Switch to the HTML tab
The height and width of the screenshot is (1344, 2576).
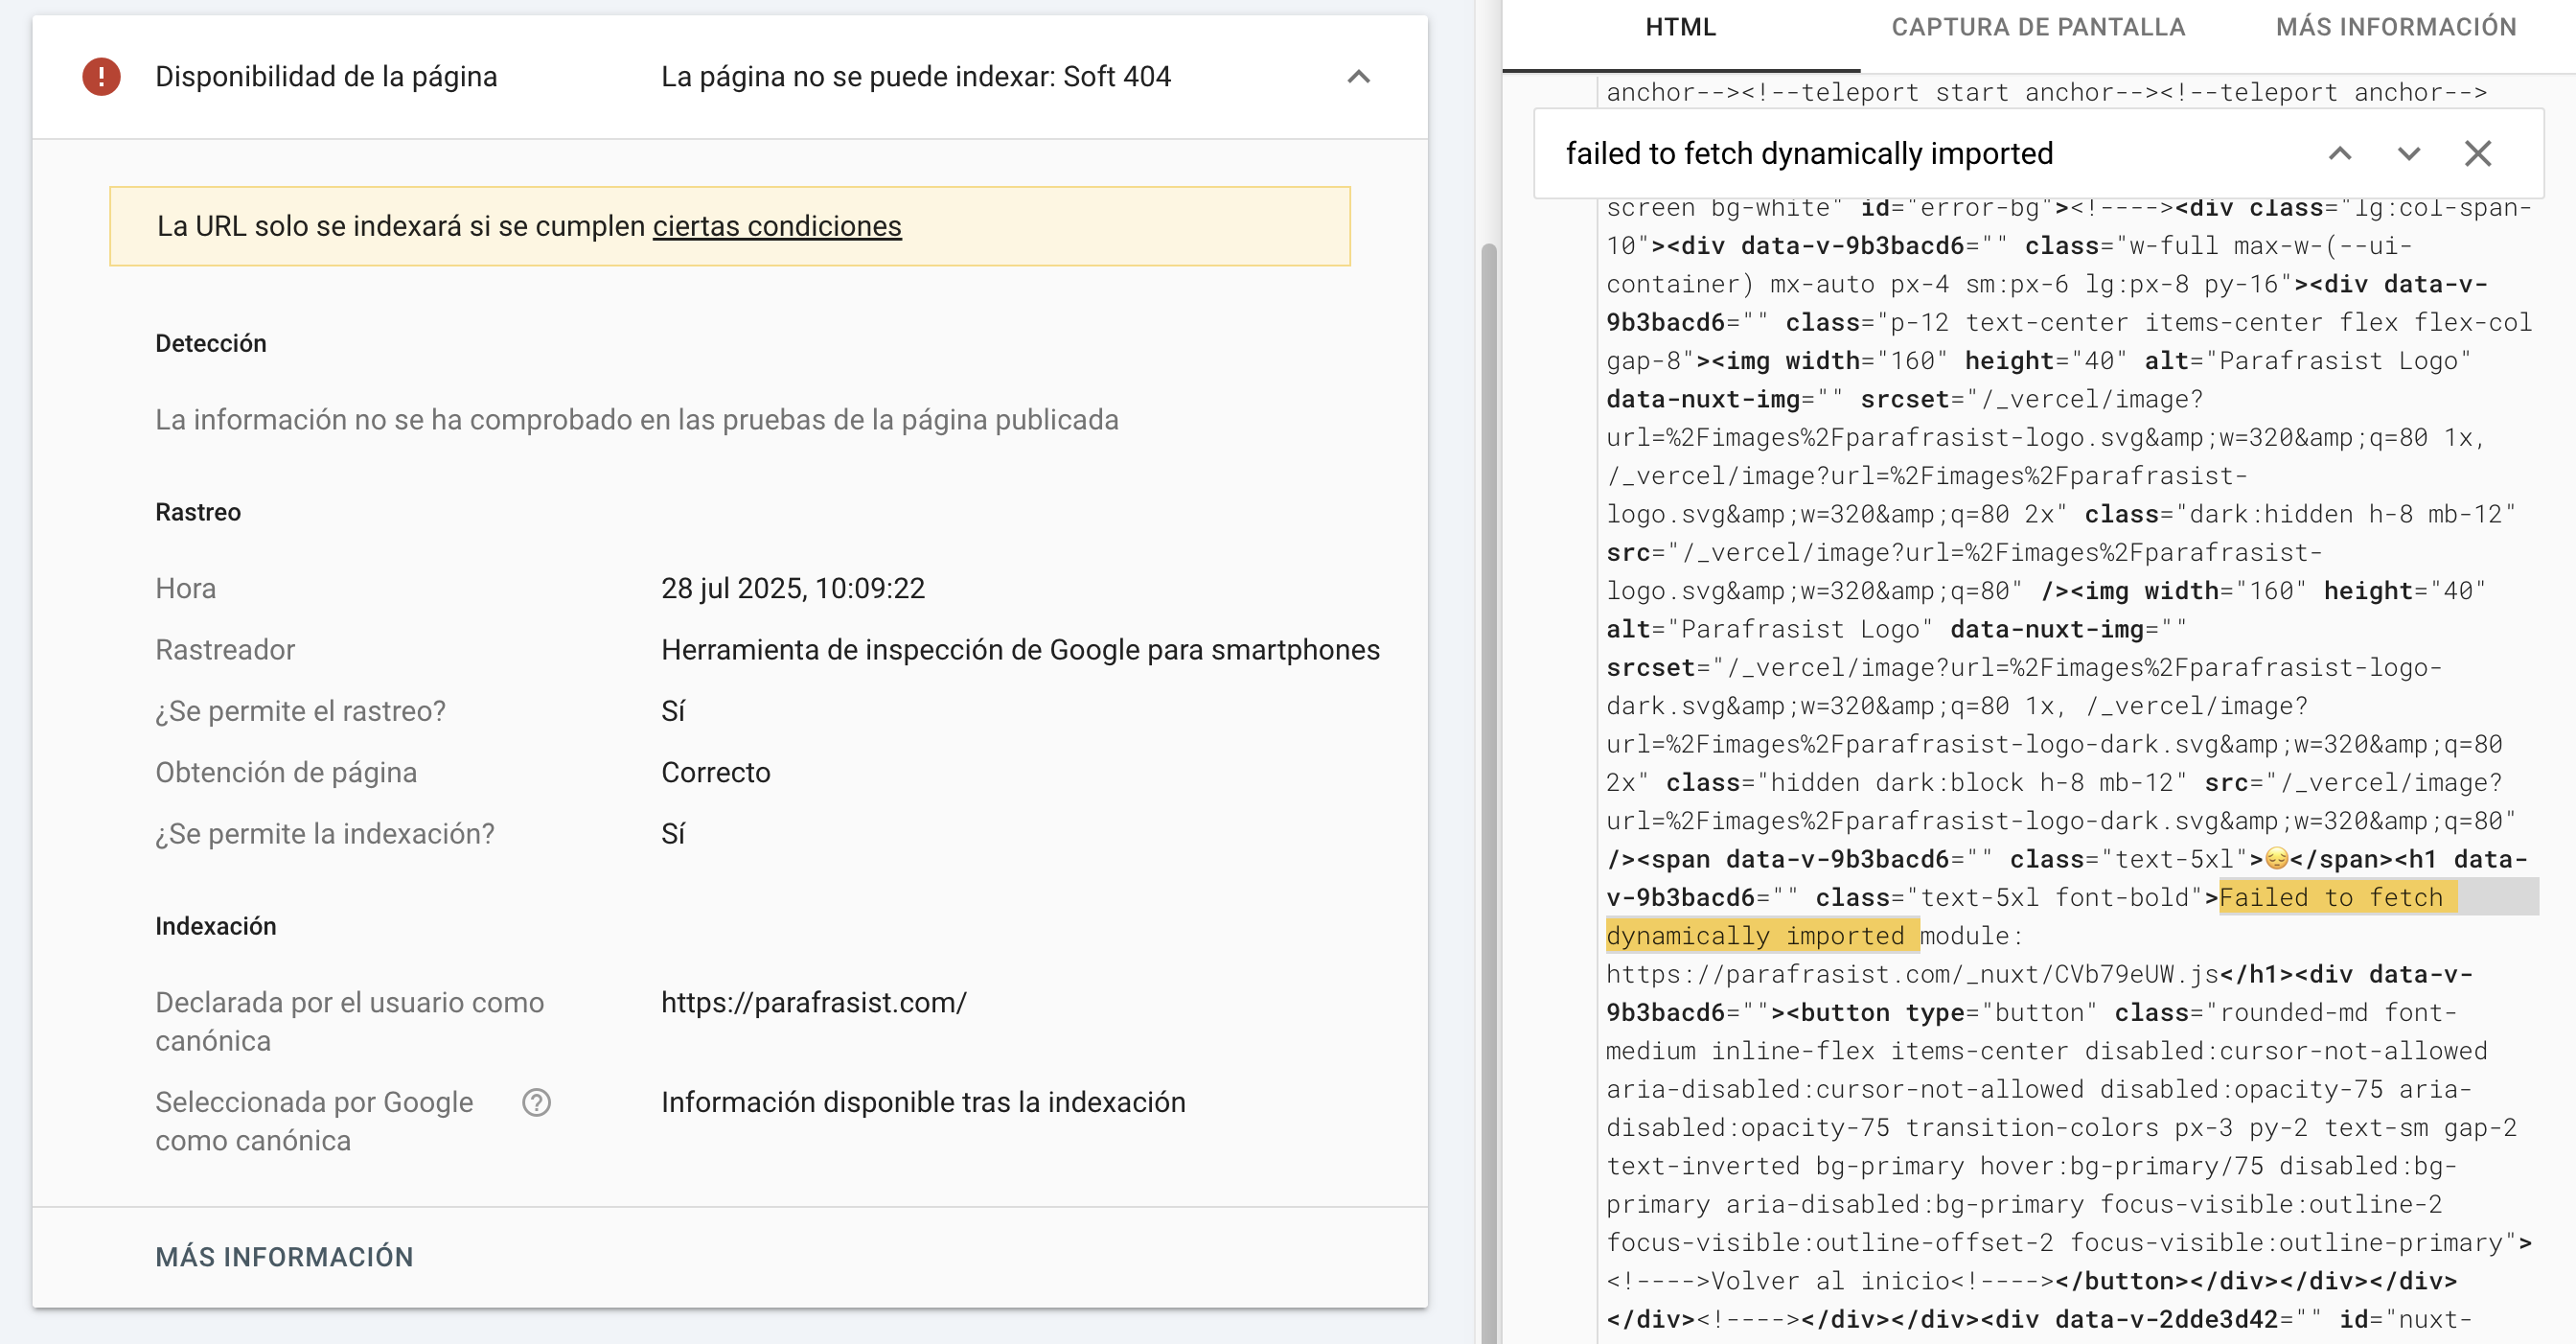pyautogui.click(x=1681, y=27)
